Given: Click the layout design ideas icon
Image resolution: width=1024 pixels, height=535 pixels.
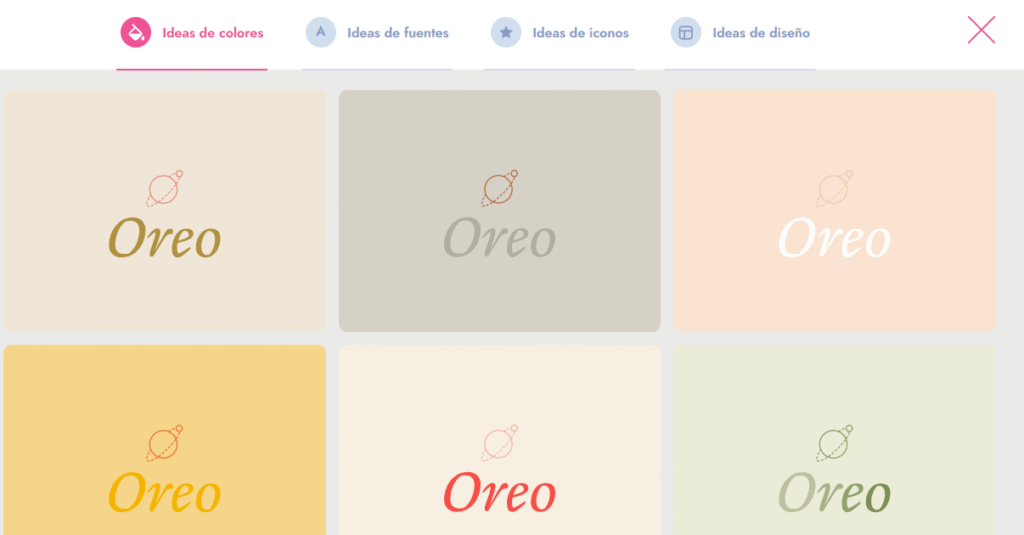Looking at the screenshot, I should click(686, 33).
